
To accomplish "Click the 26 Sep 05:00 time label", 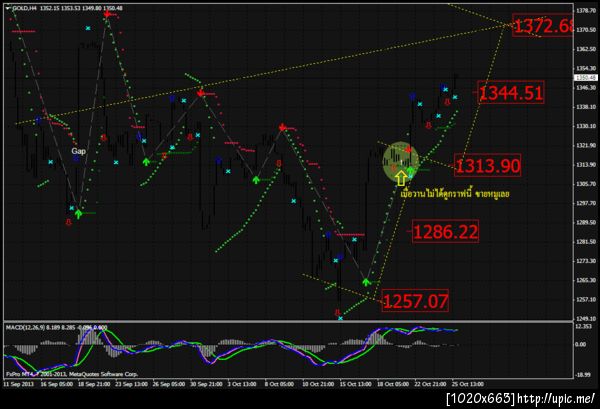I will coord(169,384).
